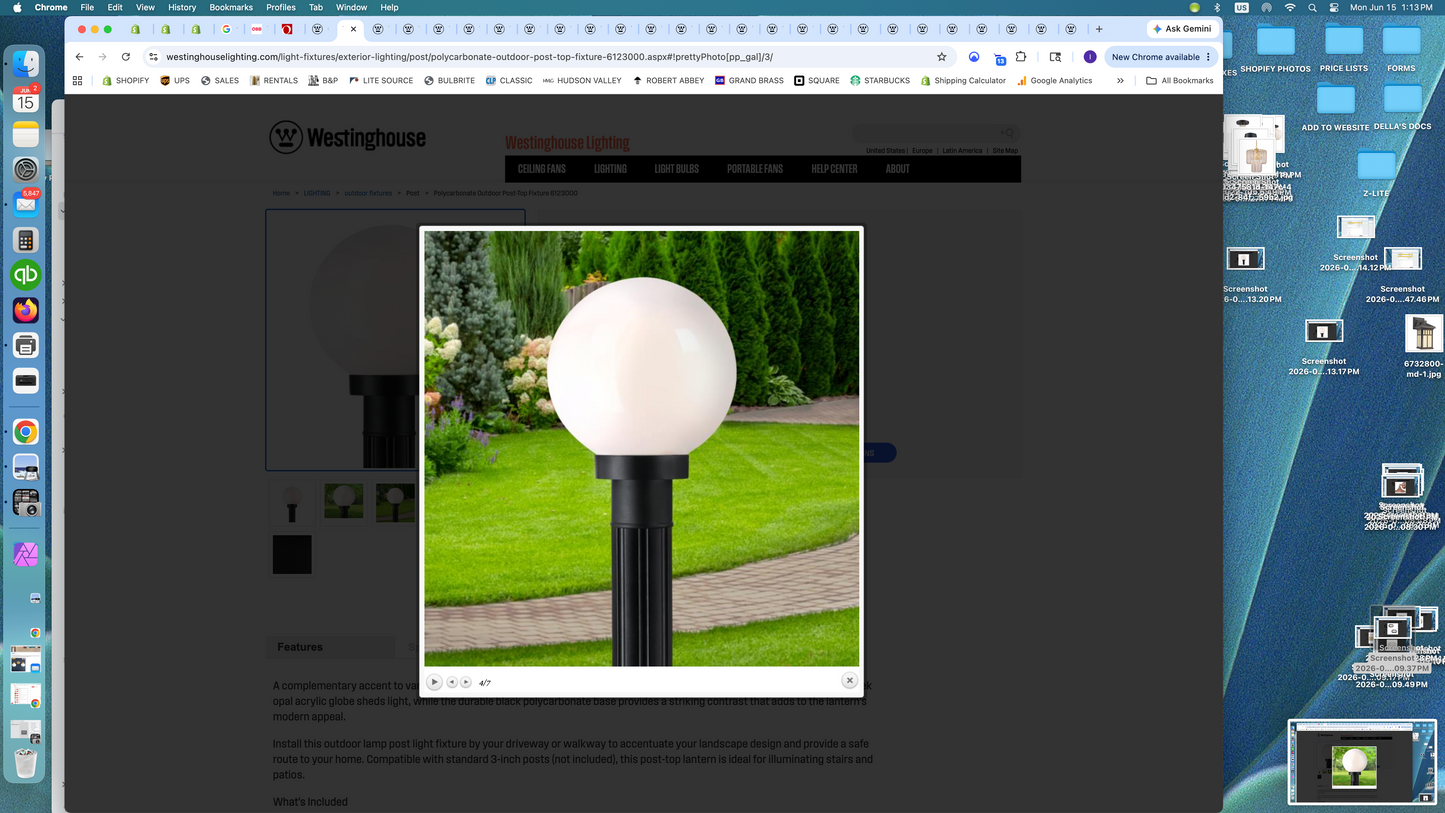1445x813 pixels.
Task: Launch Calculator from the Dock
Action: (26, 240)
